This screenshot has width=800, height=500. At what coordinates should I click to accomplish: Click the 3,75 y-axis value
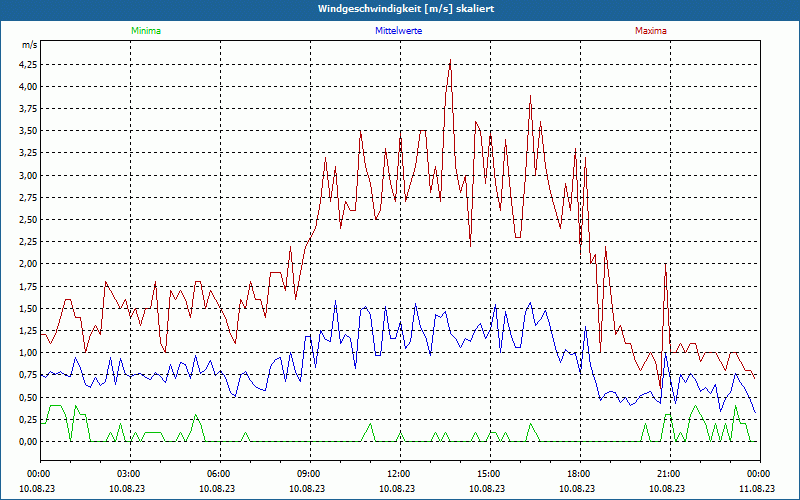point(28,109)
